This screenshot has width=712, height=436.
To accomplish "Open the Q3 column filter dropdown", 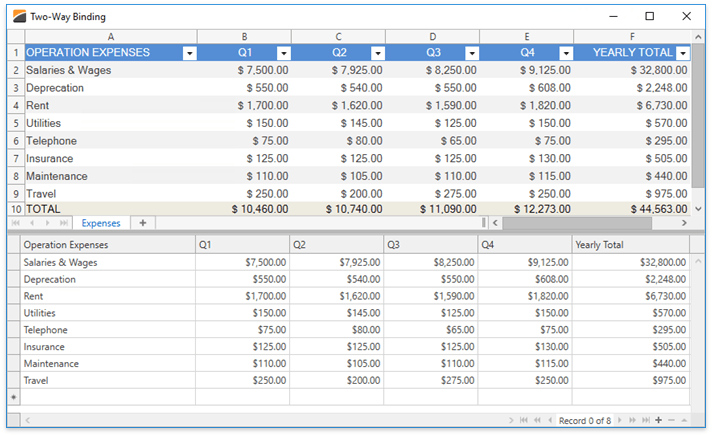I will [x=472, y=54].
